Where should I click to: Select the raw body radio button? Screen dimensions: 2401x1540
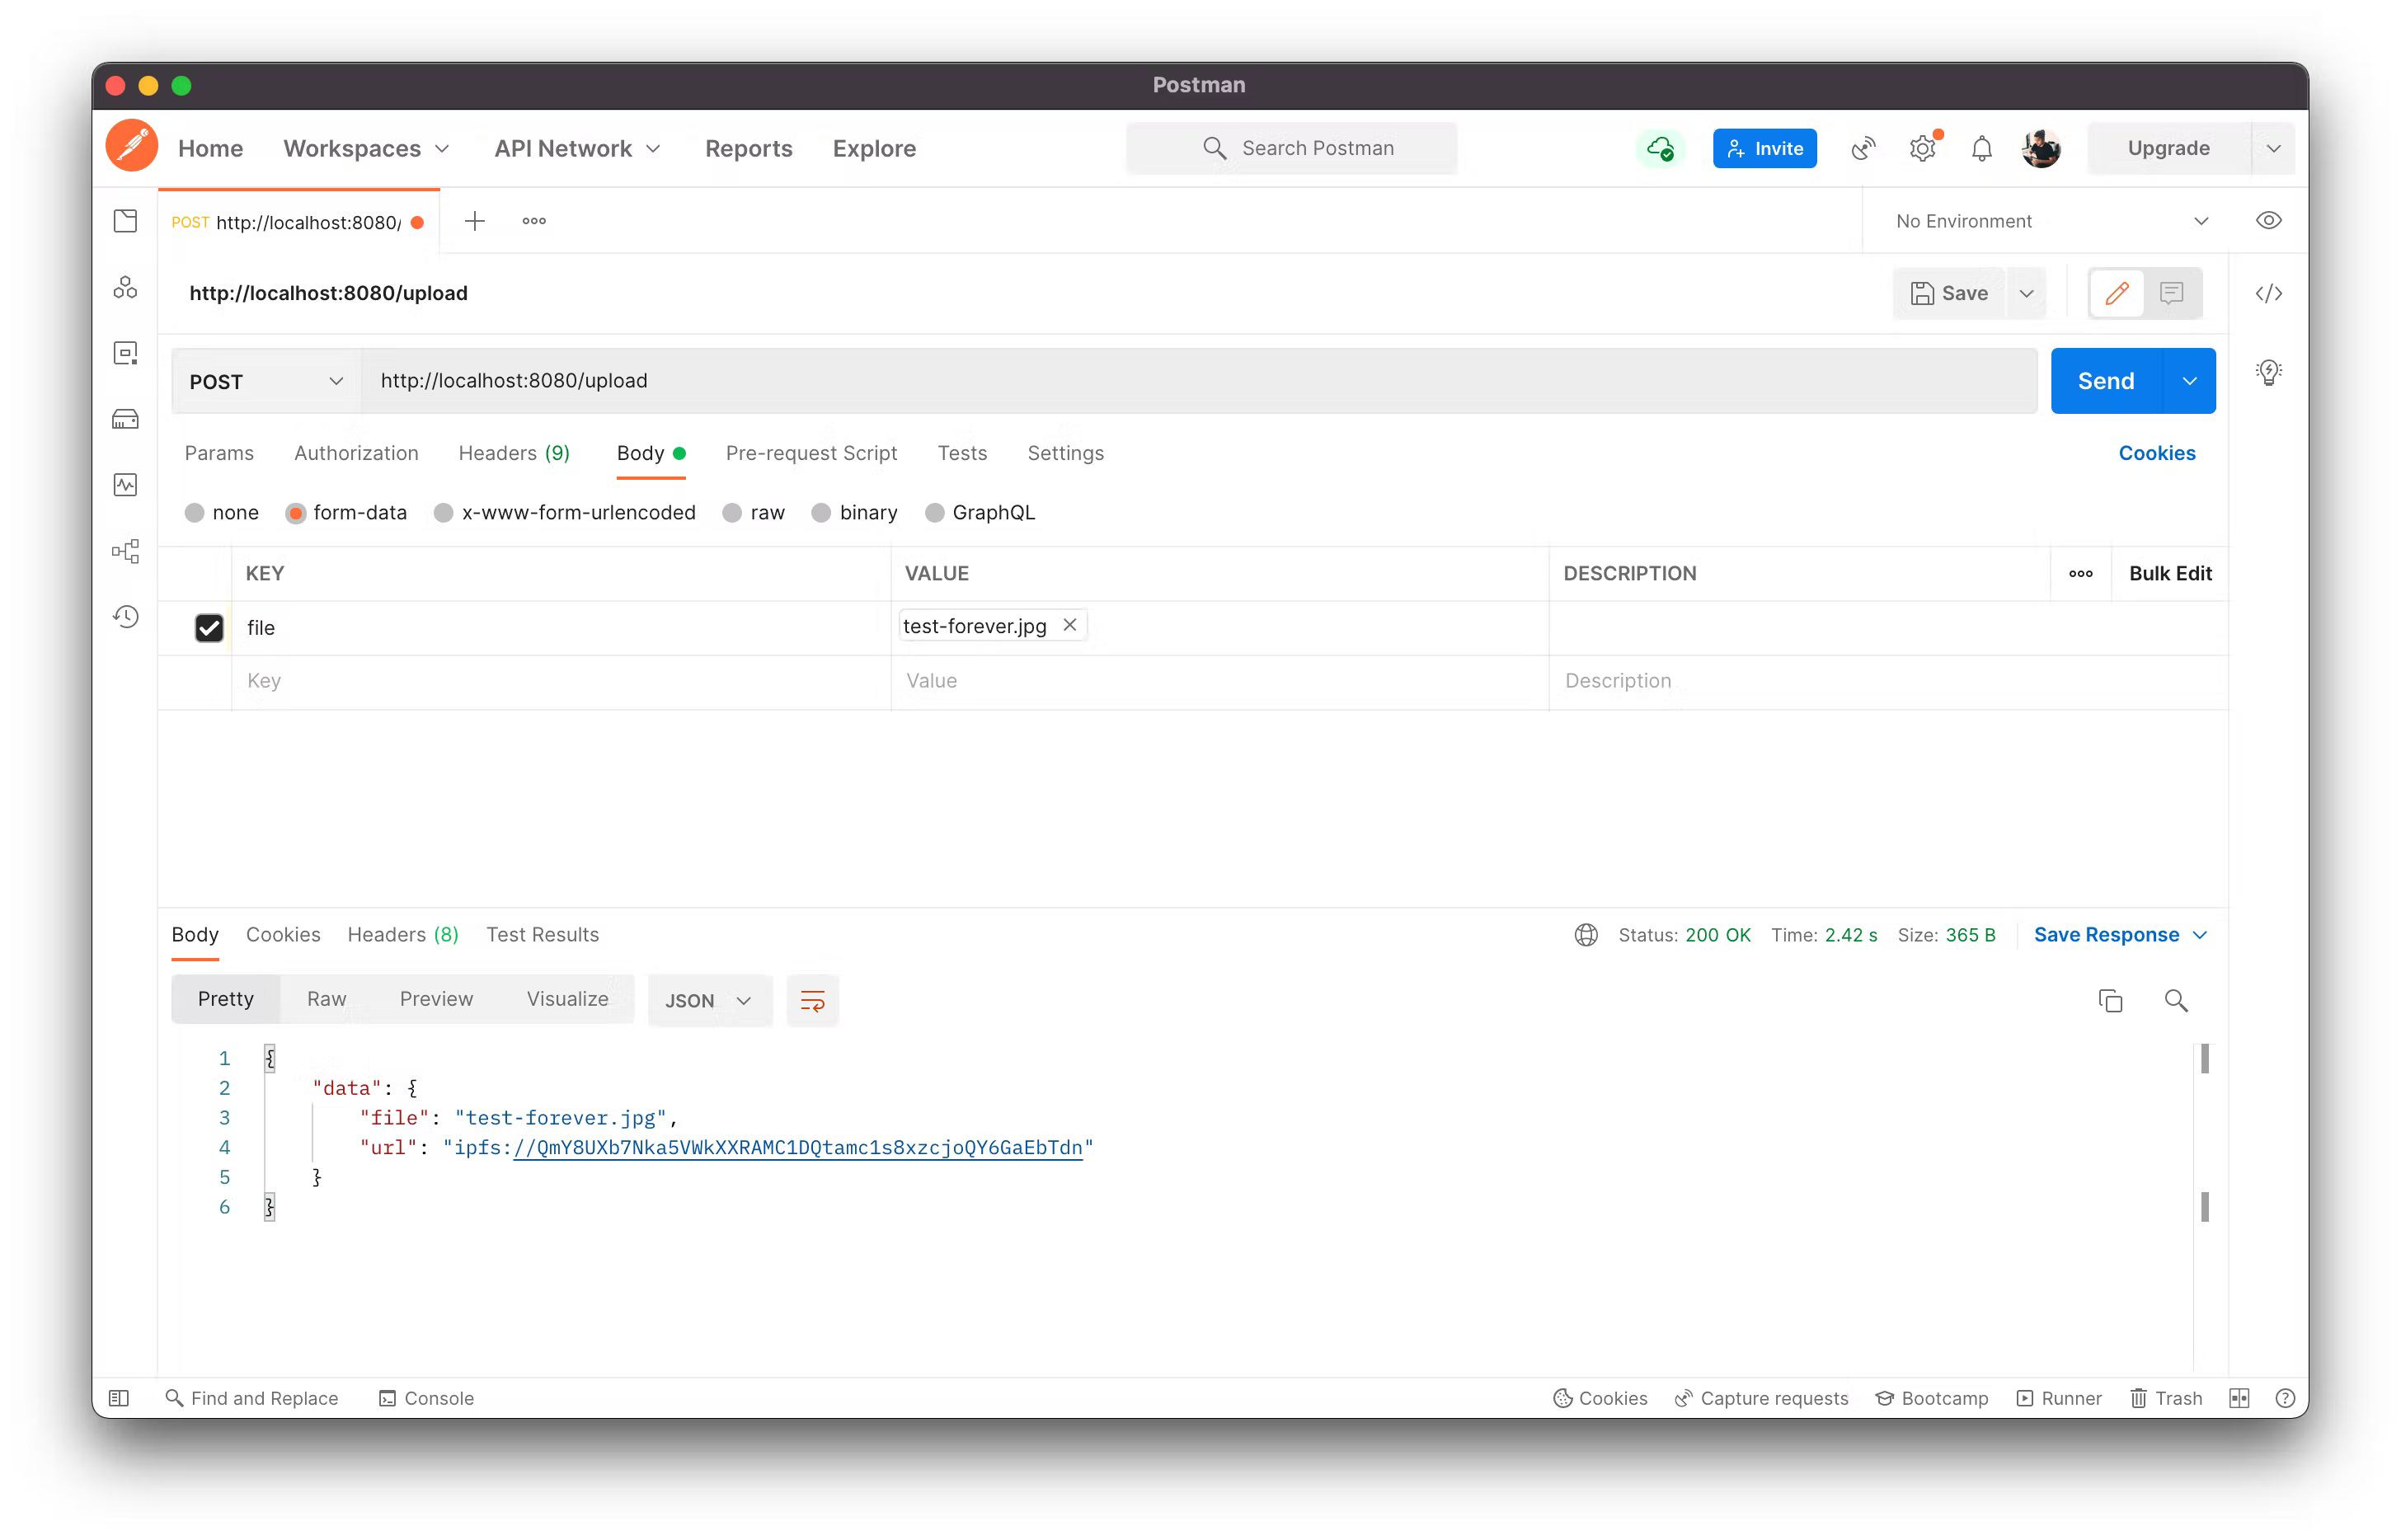pyautogui.click(x=732, y=513)
